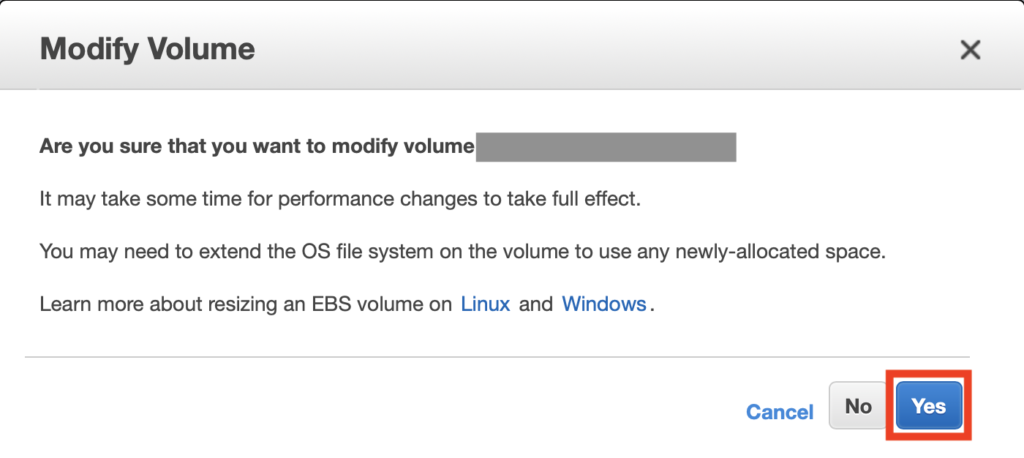Open the Windows resizing guide link
The height and width of the screenshot is (458, 1024).
click(604, 304)
